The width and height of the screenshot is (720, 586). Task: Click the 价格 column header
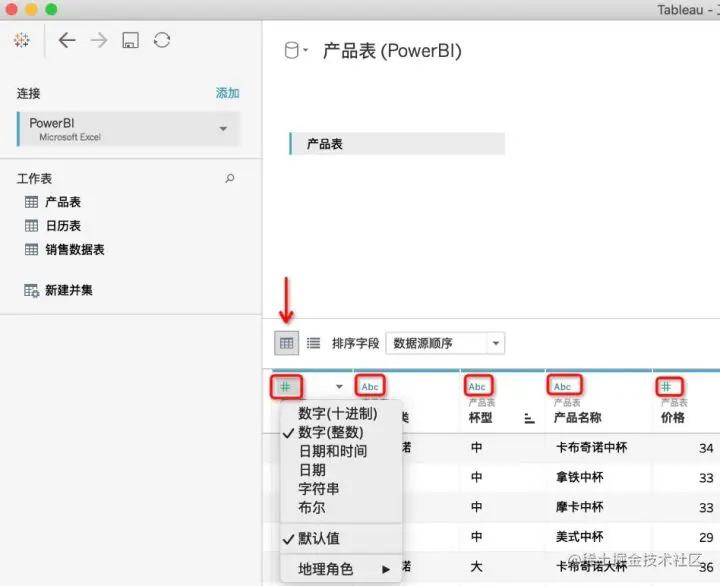673,417
